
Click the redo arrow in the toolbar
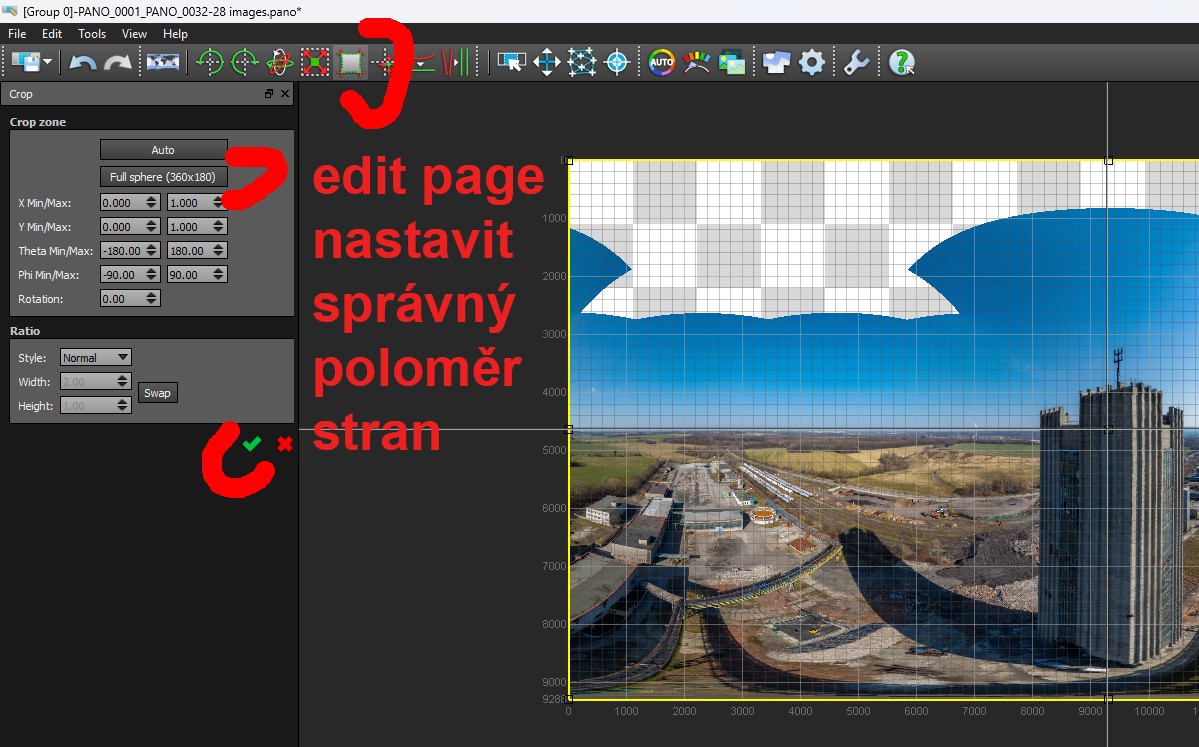click(118, 63)
